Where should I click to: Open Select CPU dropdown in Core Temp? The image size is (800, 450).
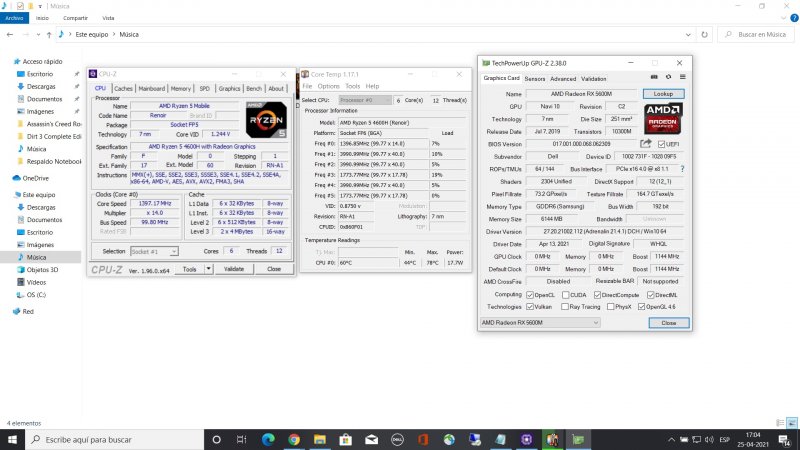click(365, 101)
